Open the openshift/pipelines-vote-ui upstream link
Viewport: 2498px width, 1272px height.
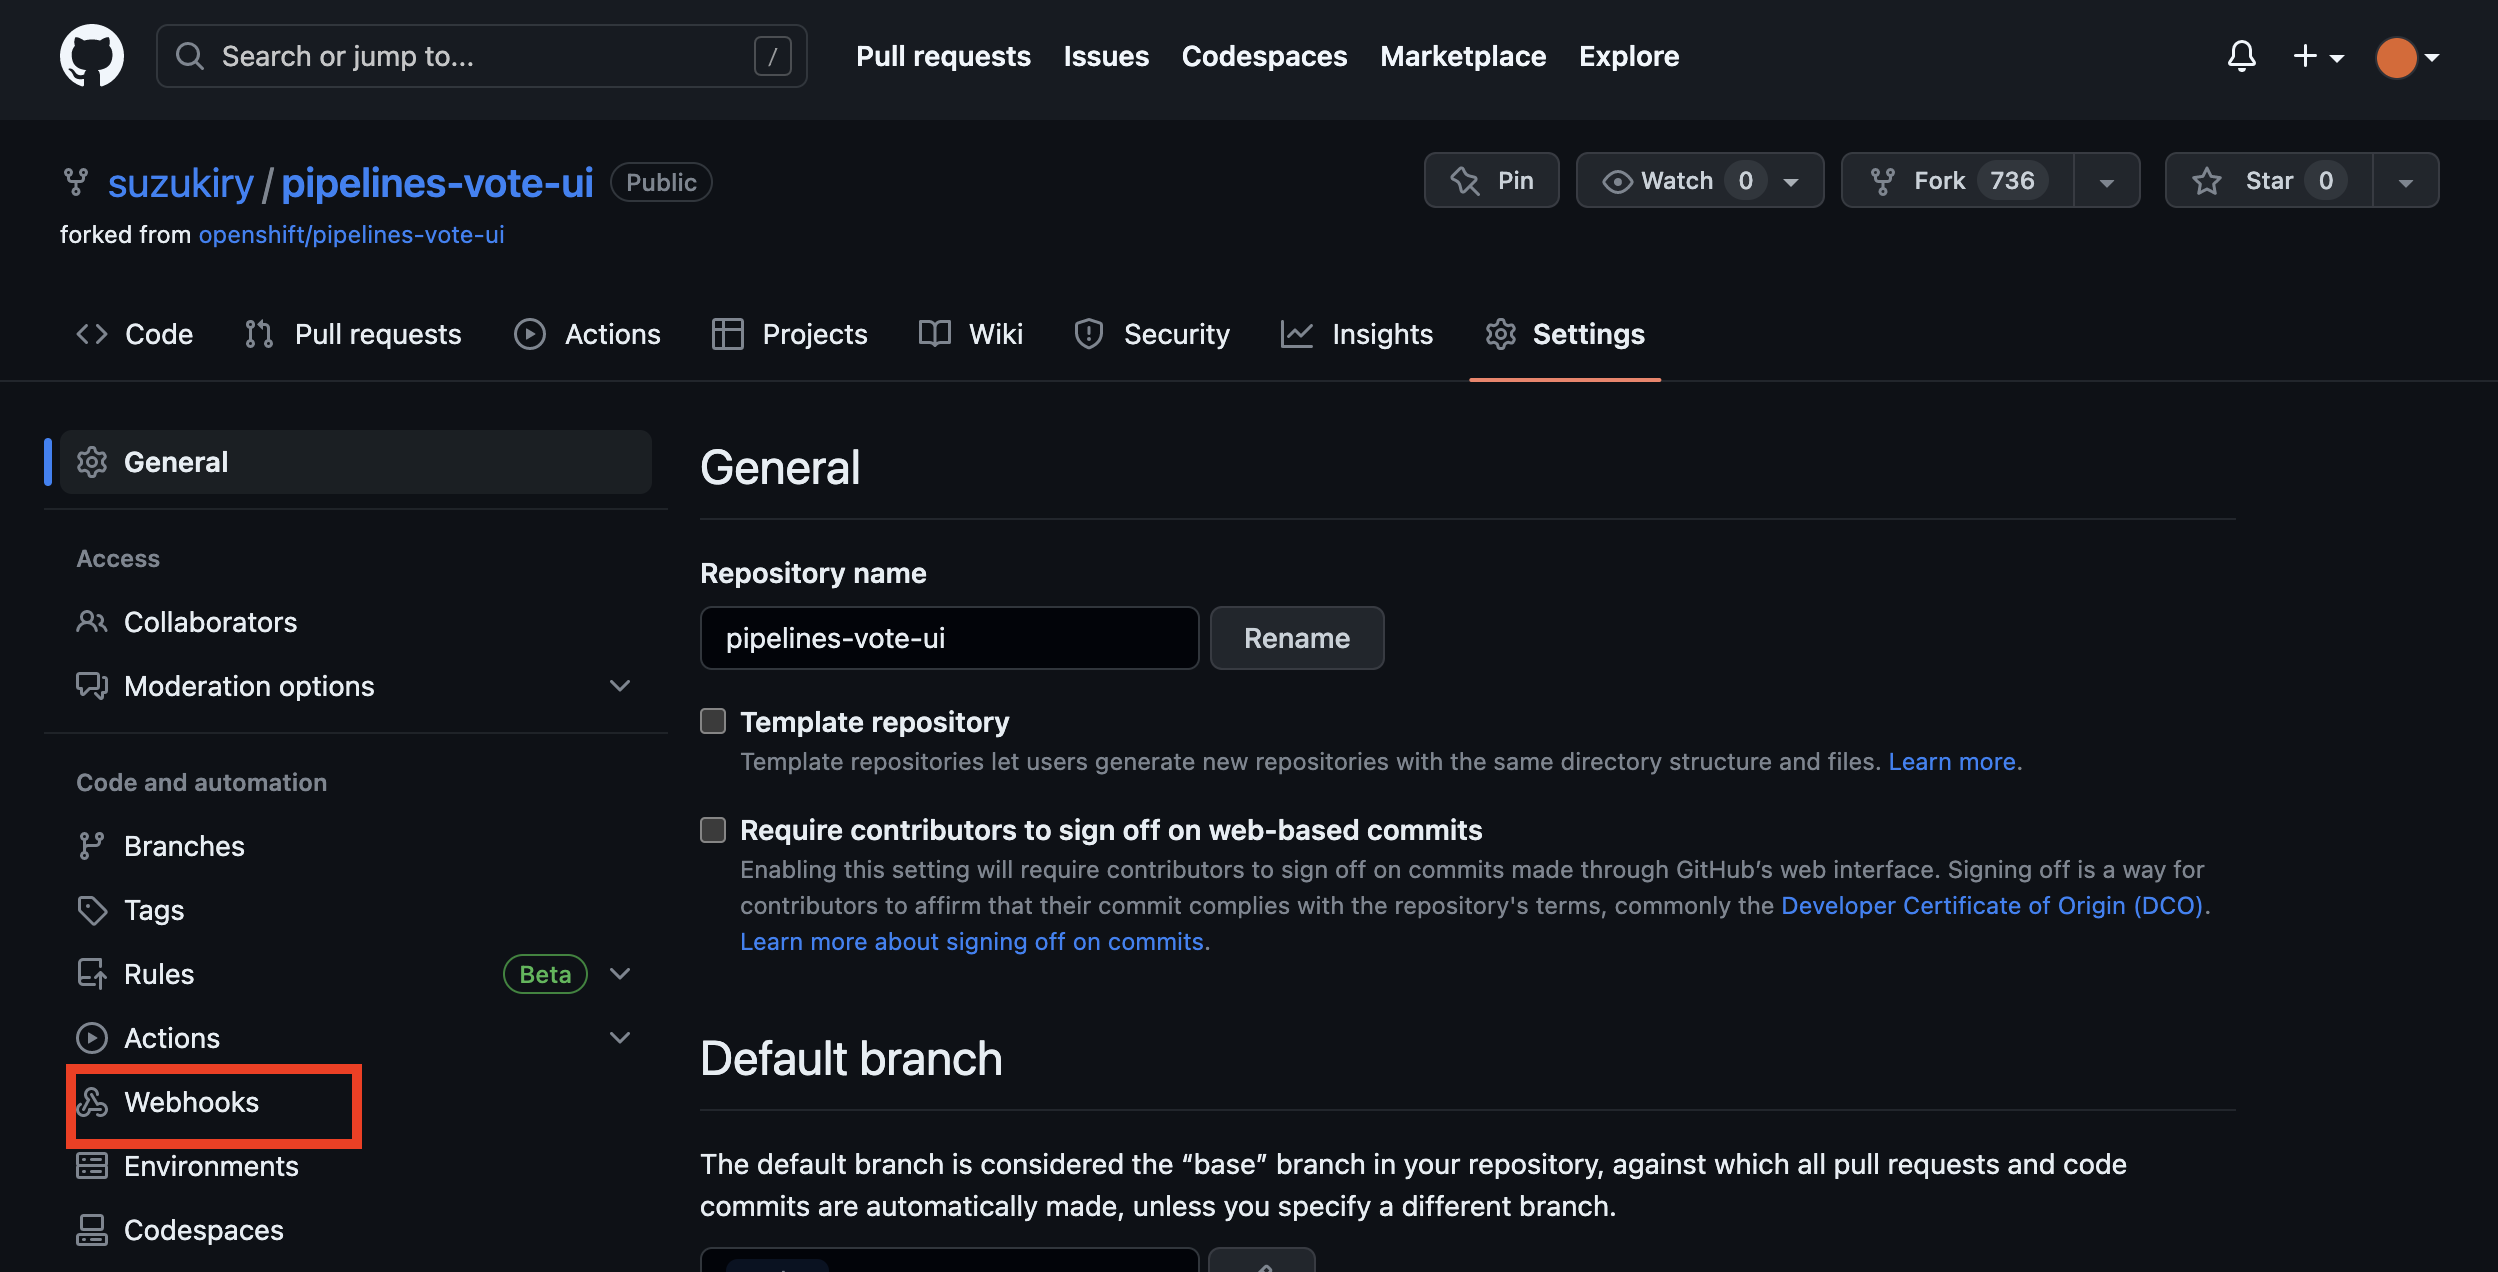pyautogui.click(x=351, y=234)
